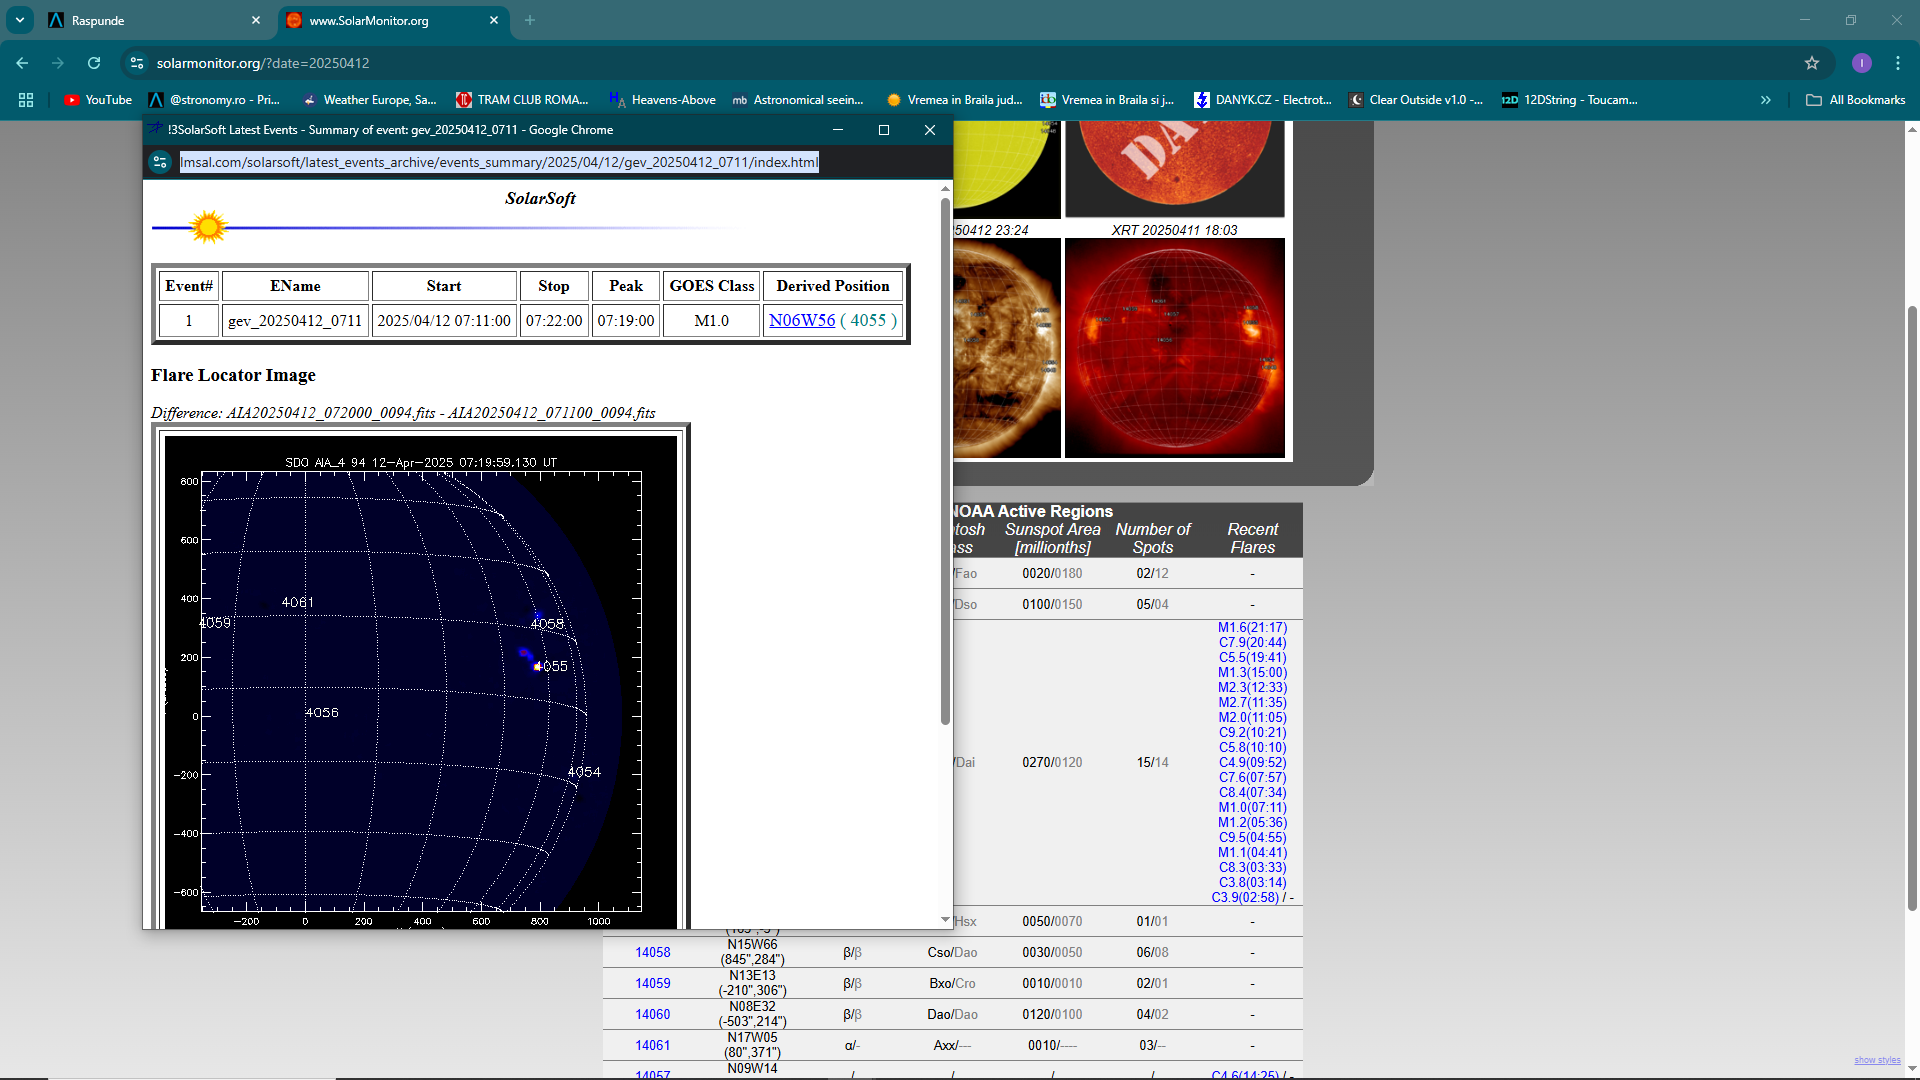This screenshot has width=1920, height=1080.
Task: Open the Chrome three-dot menu
Action: click(1898, 63)
